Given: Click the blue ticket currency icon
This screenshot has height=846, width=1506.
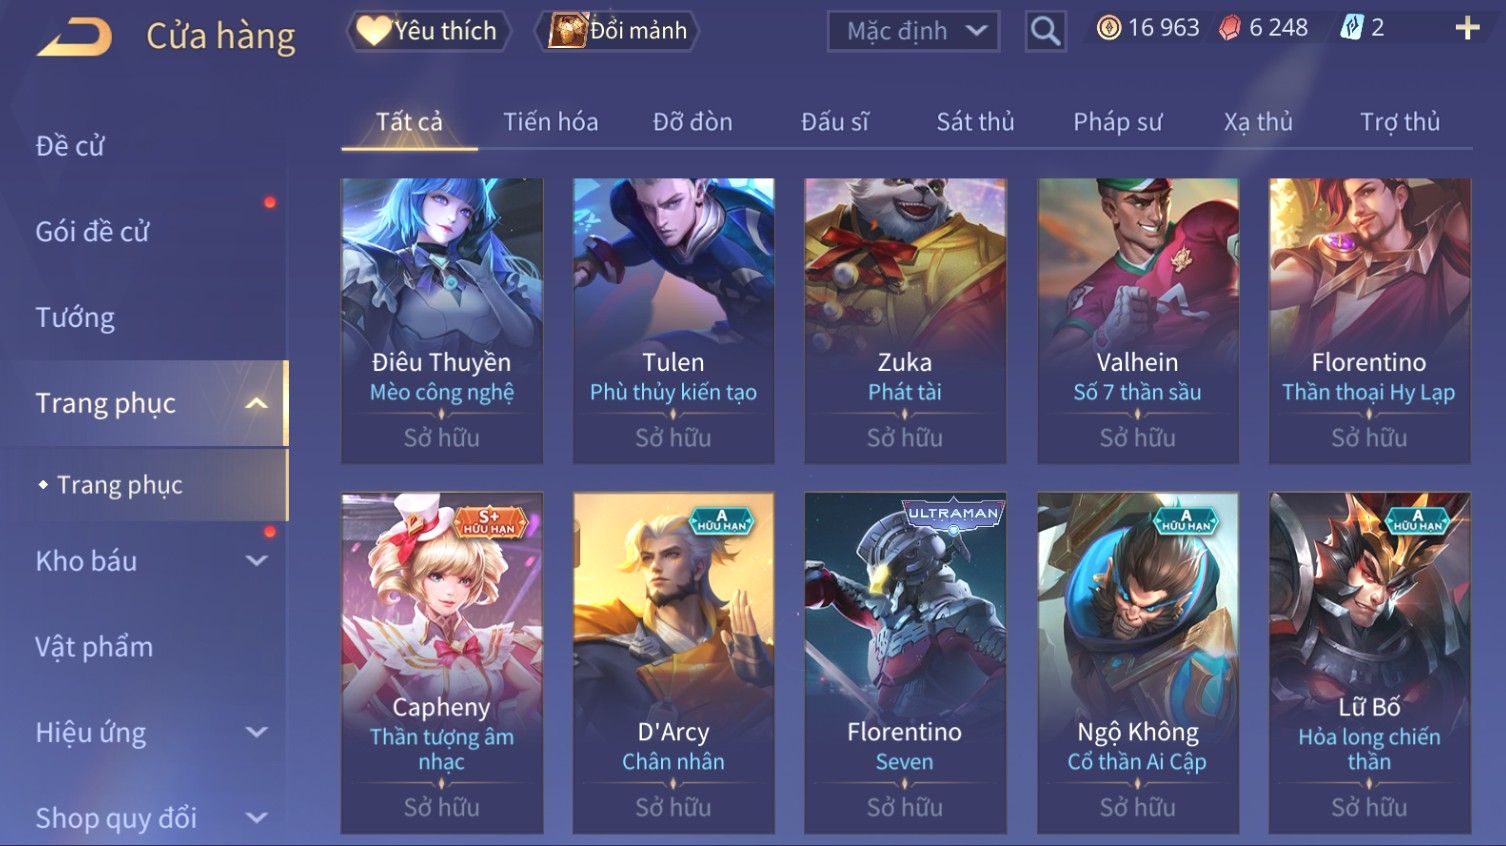Looking at the screenshot, I should pos(1351,28).
